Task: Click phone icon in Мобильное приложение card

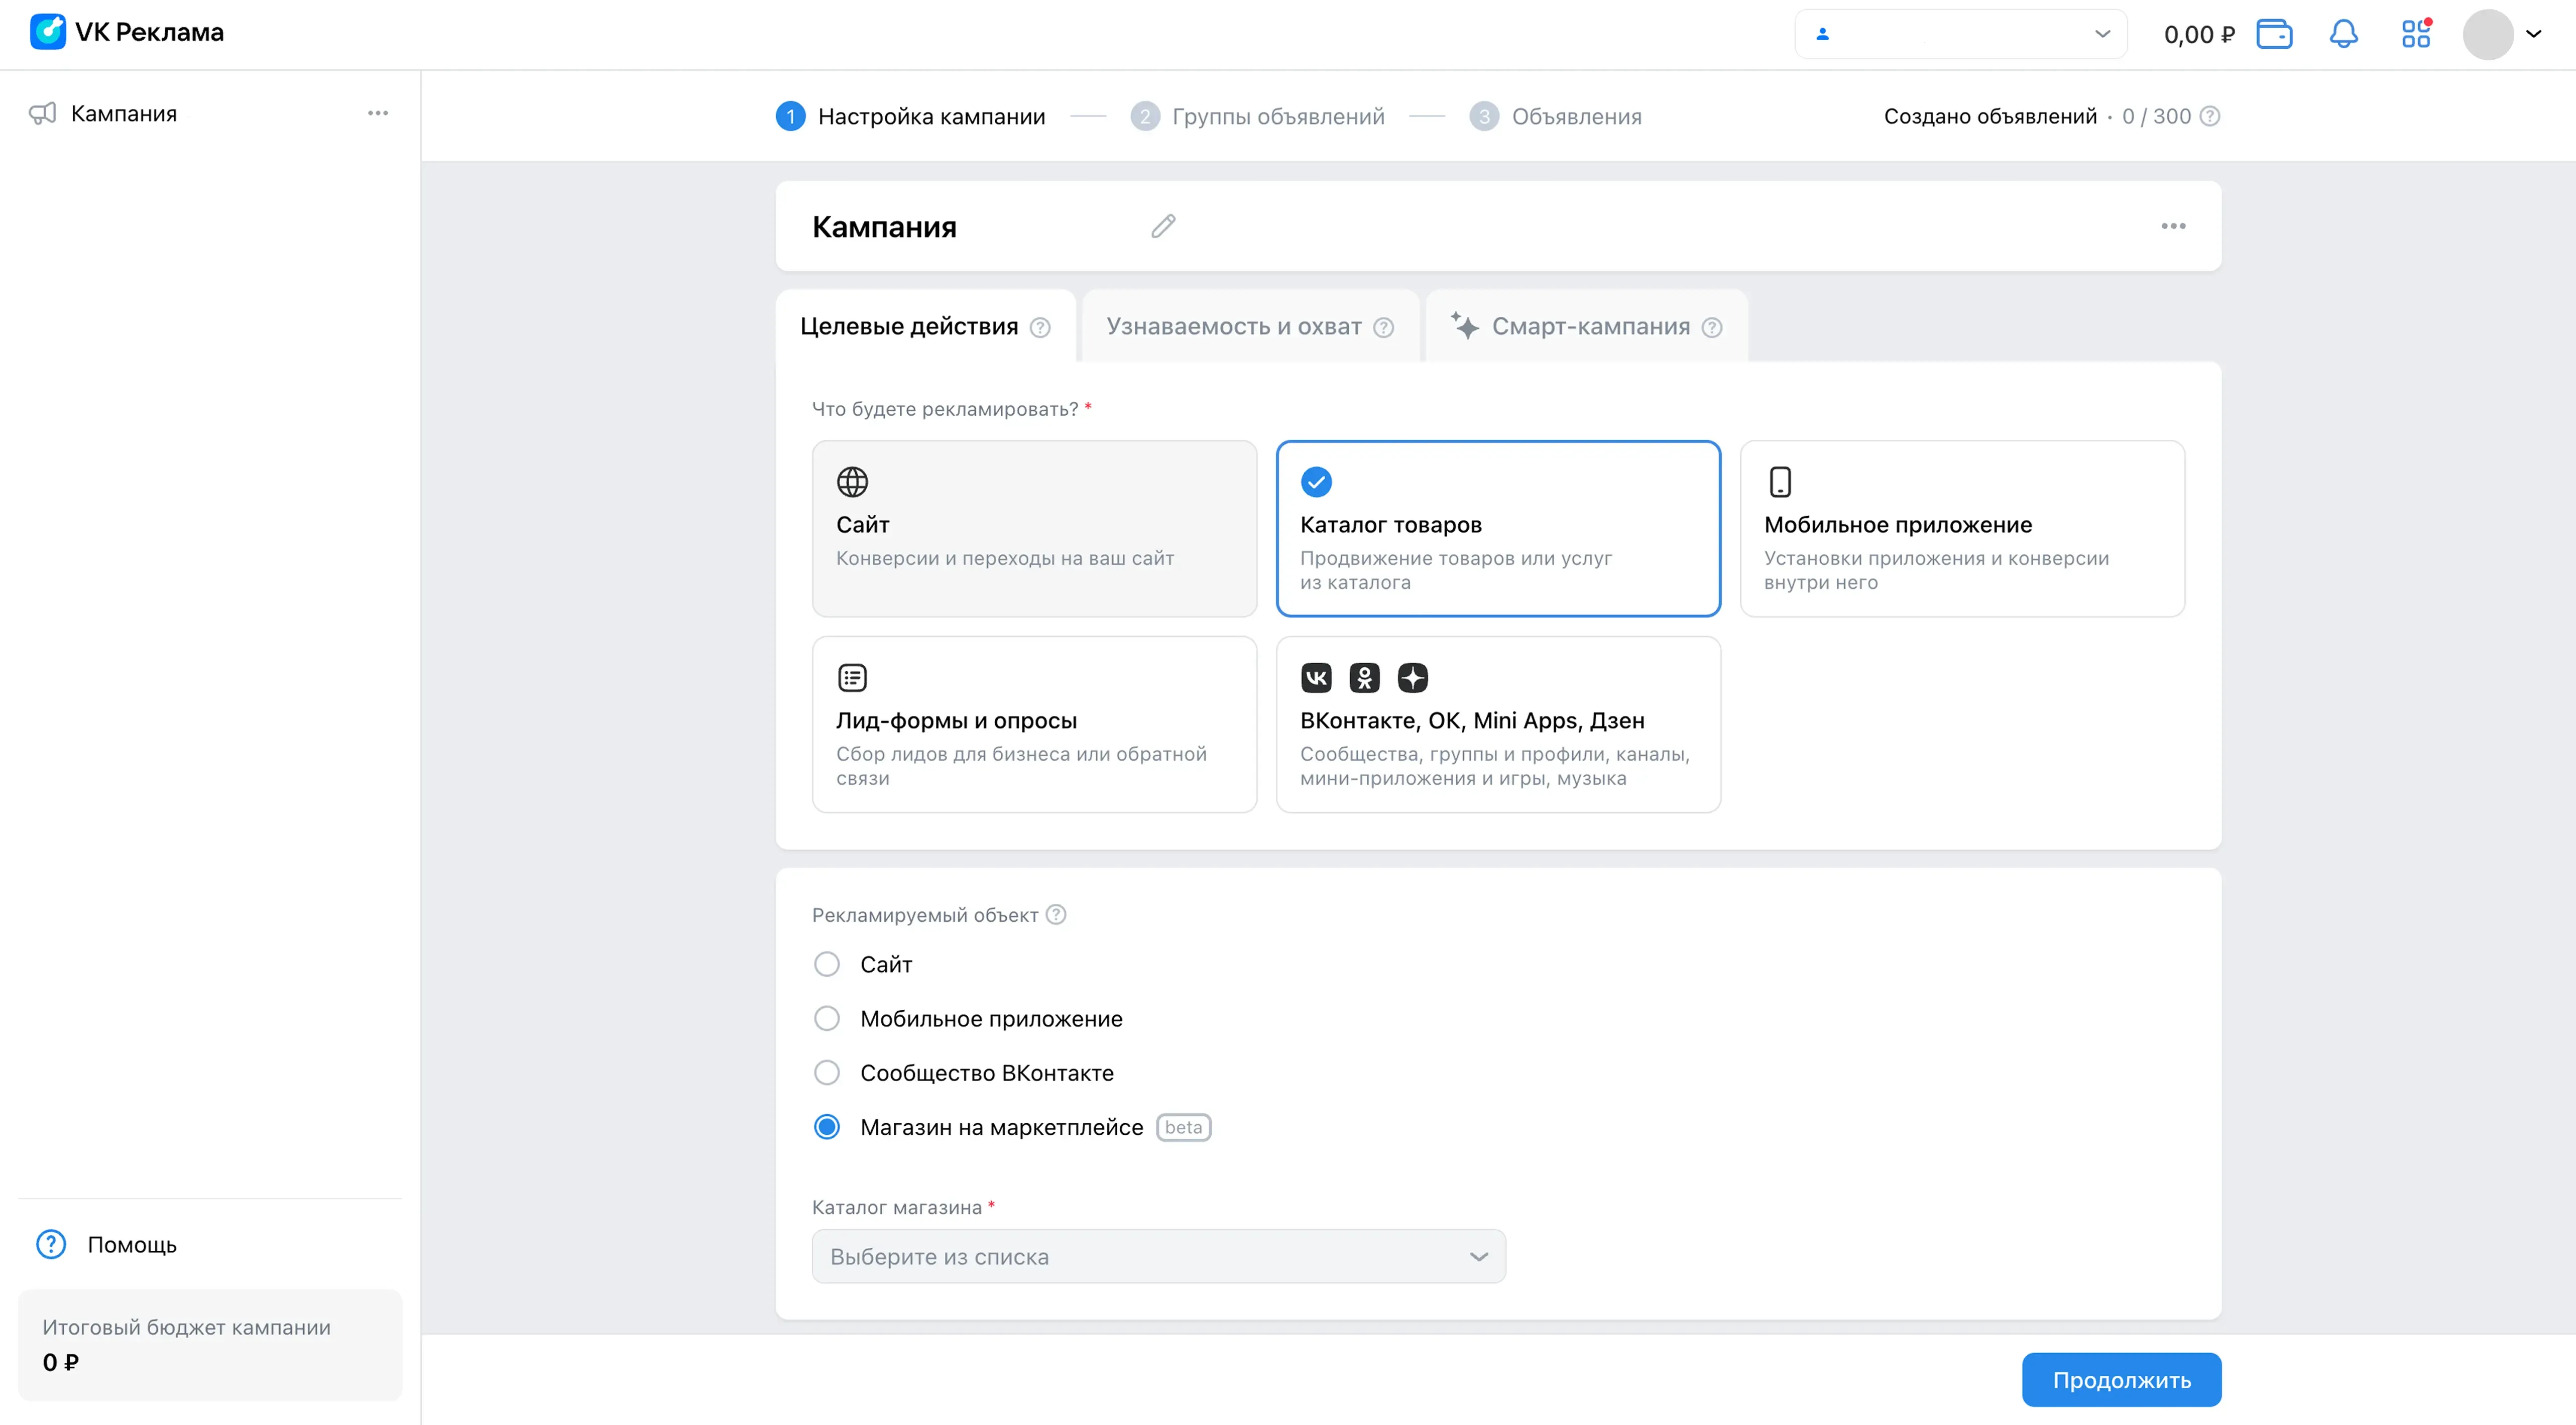Action: (1780, 481)
